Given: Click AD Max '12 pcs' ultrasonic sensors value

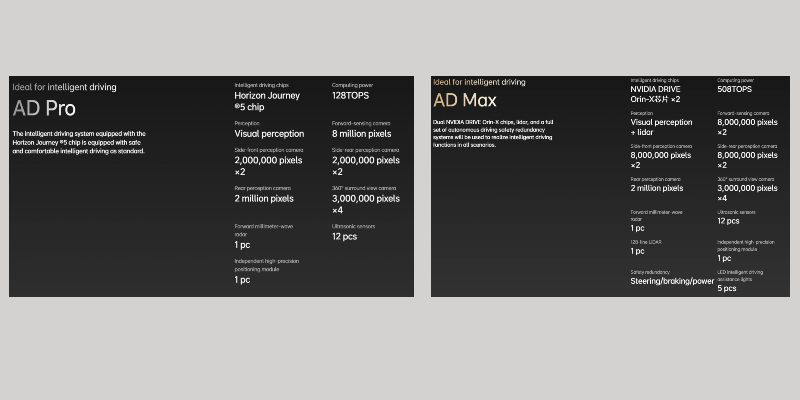Looking at the screenshot, I should (728, 221).
